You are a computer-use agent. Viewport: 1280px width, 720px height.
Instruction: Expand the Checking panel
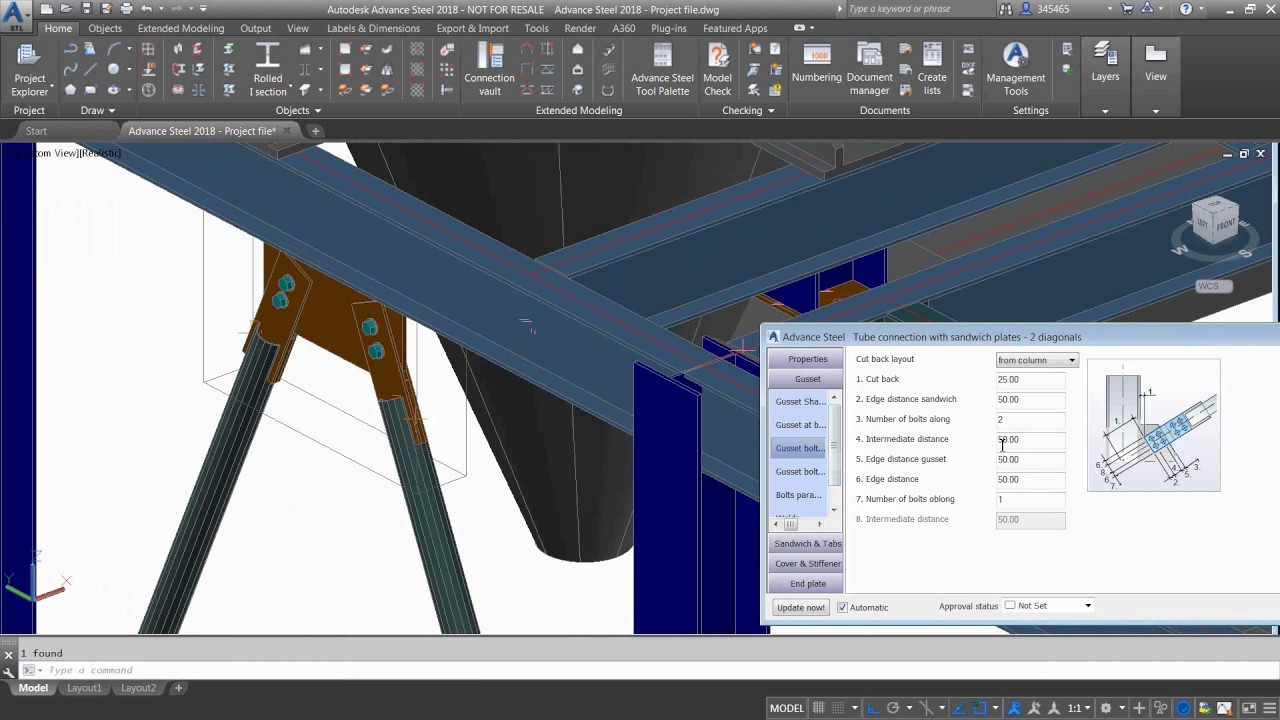point(748,110)
